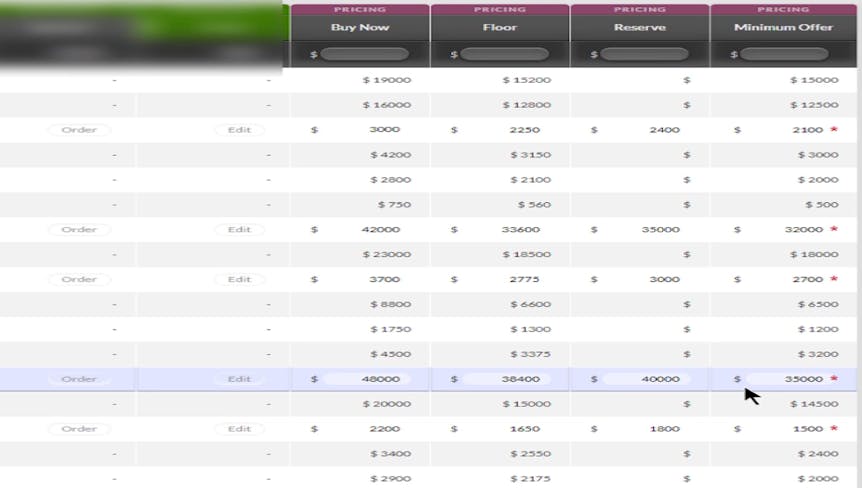Sort by the Floor pricing column header
Viewport: 862px width, 488px height.
coord(499,27)
